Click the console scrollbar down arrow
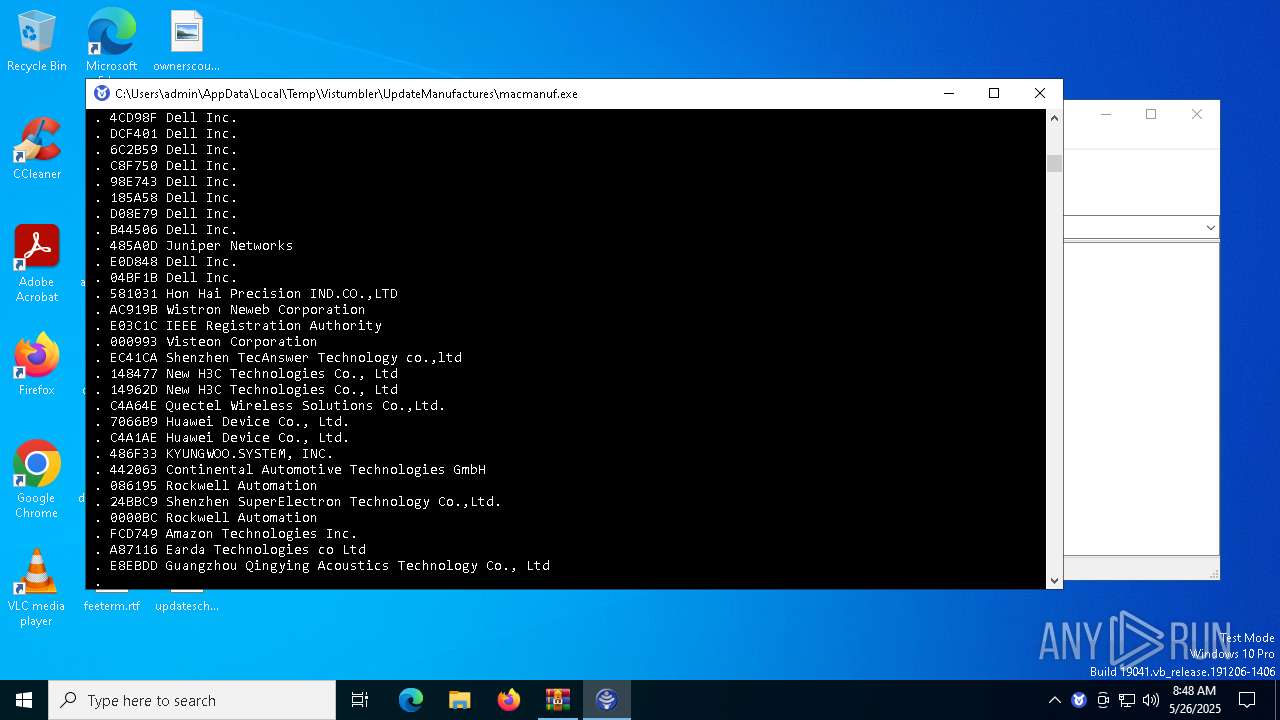Image resolution: width=1280 pixels, height=720 pixels. (1054, 580)
